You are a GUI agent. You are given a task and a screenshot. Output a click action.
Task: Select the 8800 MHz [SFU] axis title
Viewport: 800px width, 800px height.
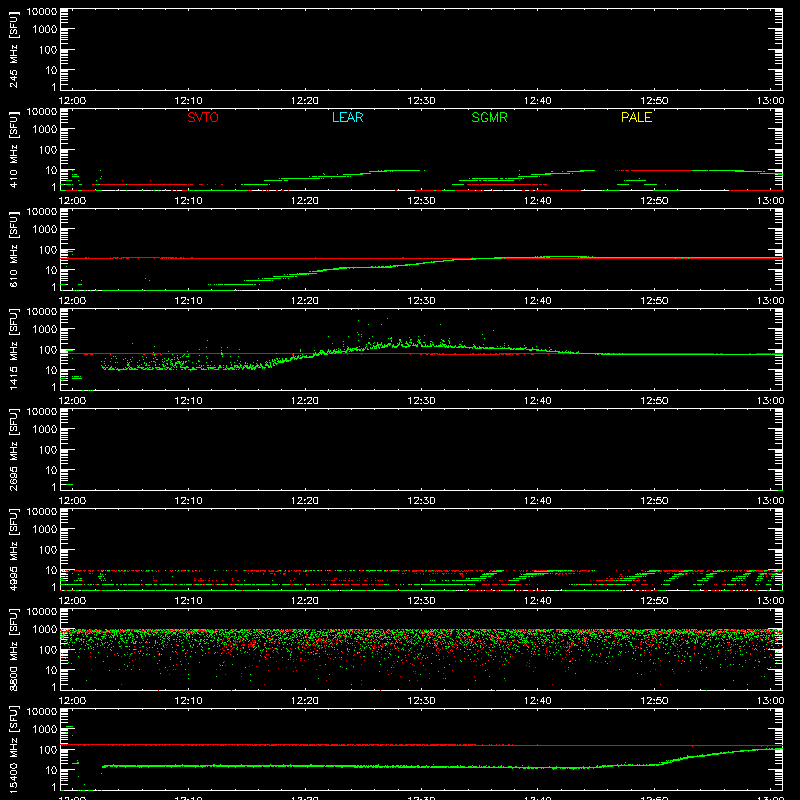coord(14,649)
